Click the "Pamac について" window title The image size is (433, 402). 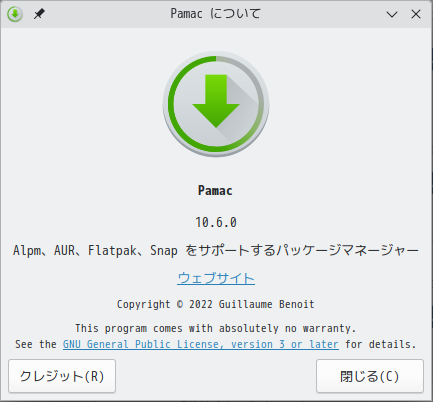coord(215,14)
